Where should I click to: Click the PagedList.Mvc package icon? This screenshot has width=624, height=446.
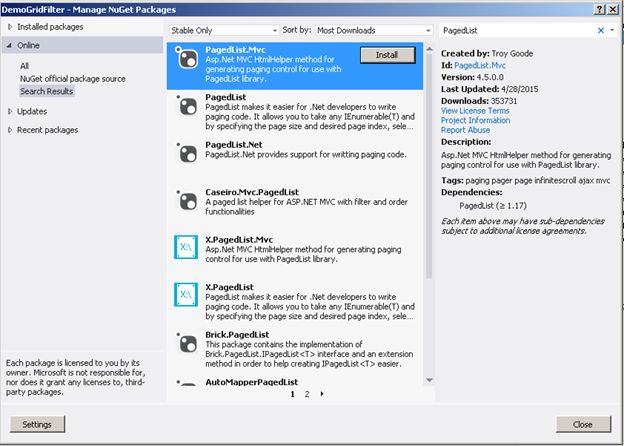(x=187, y=58)
